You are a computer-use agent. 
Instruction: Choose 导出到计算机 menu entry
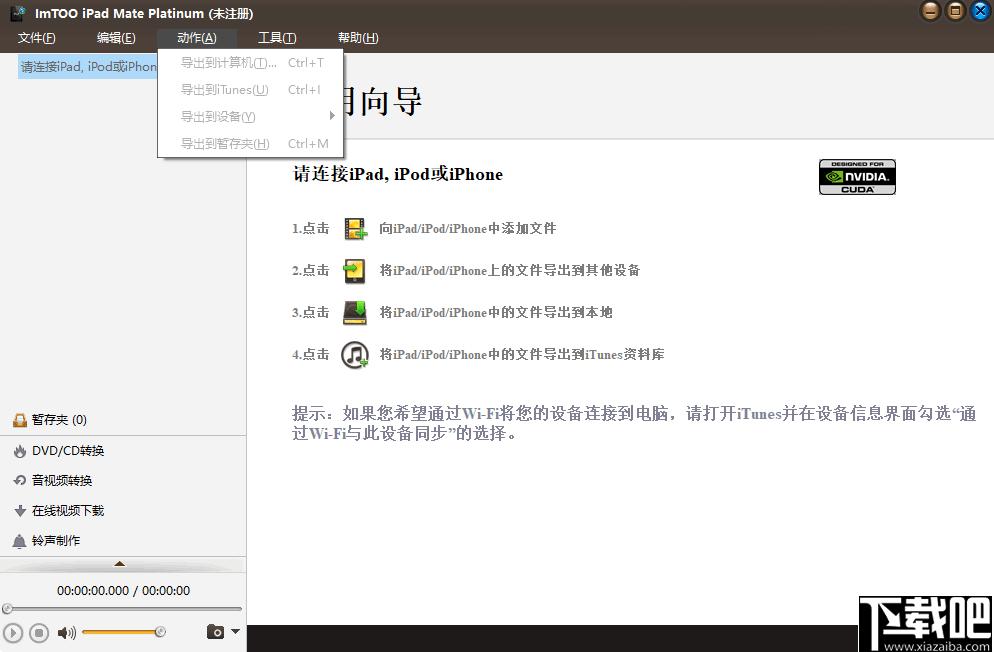pos(250,63)
